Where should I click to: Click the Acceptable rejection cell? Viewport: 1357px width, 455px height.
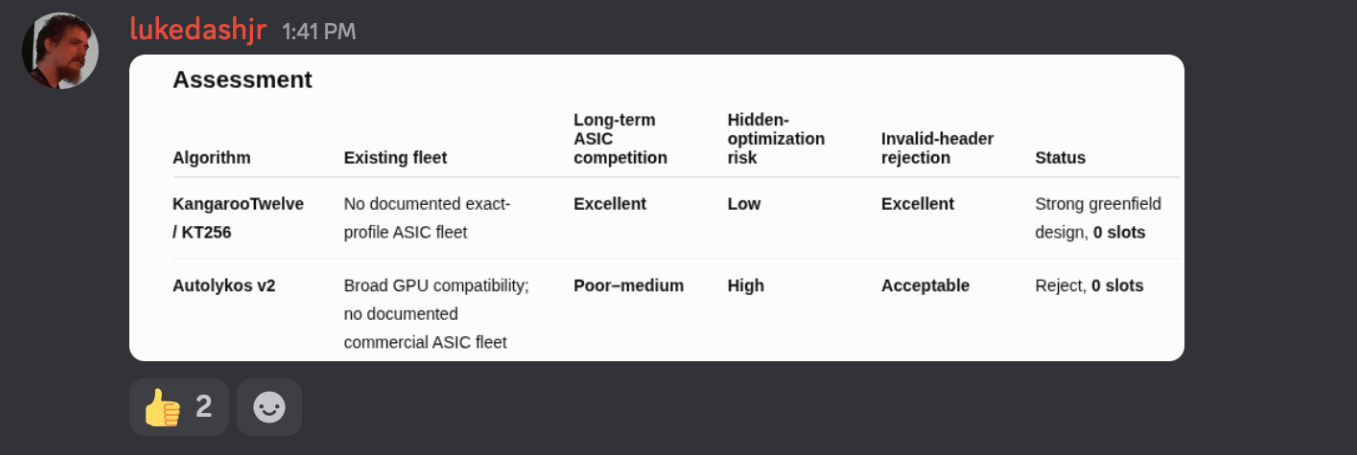pos(925,286)
